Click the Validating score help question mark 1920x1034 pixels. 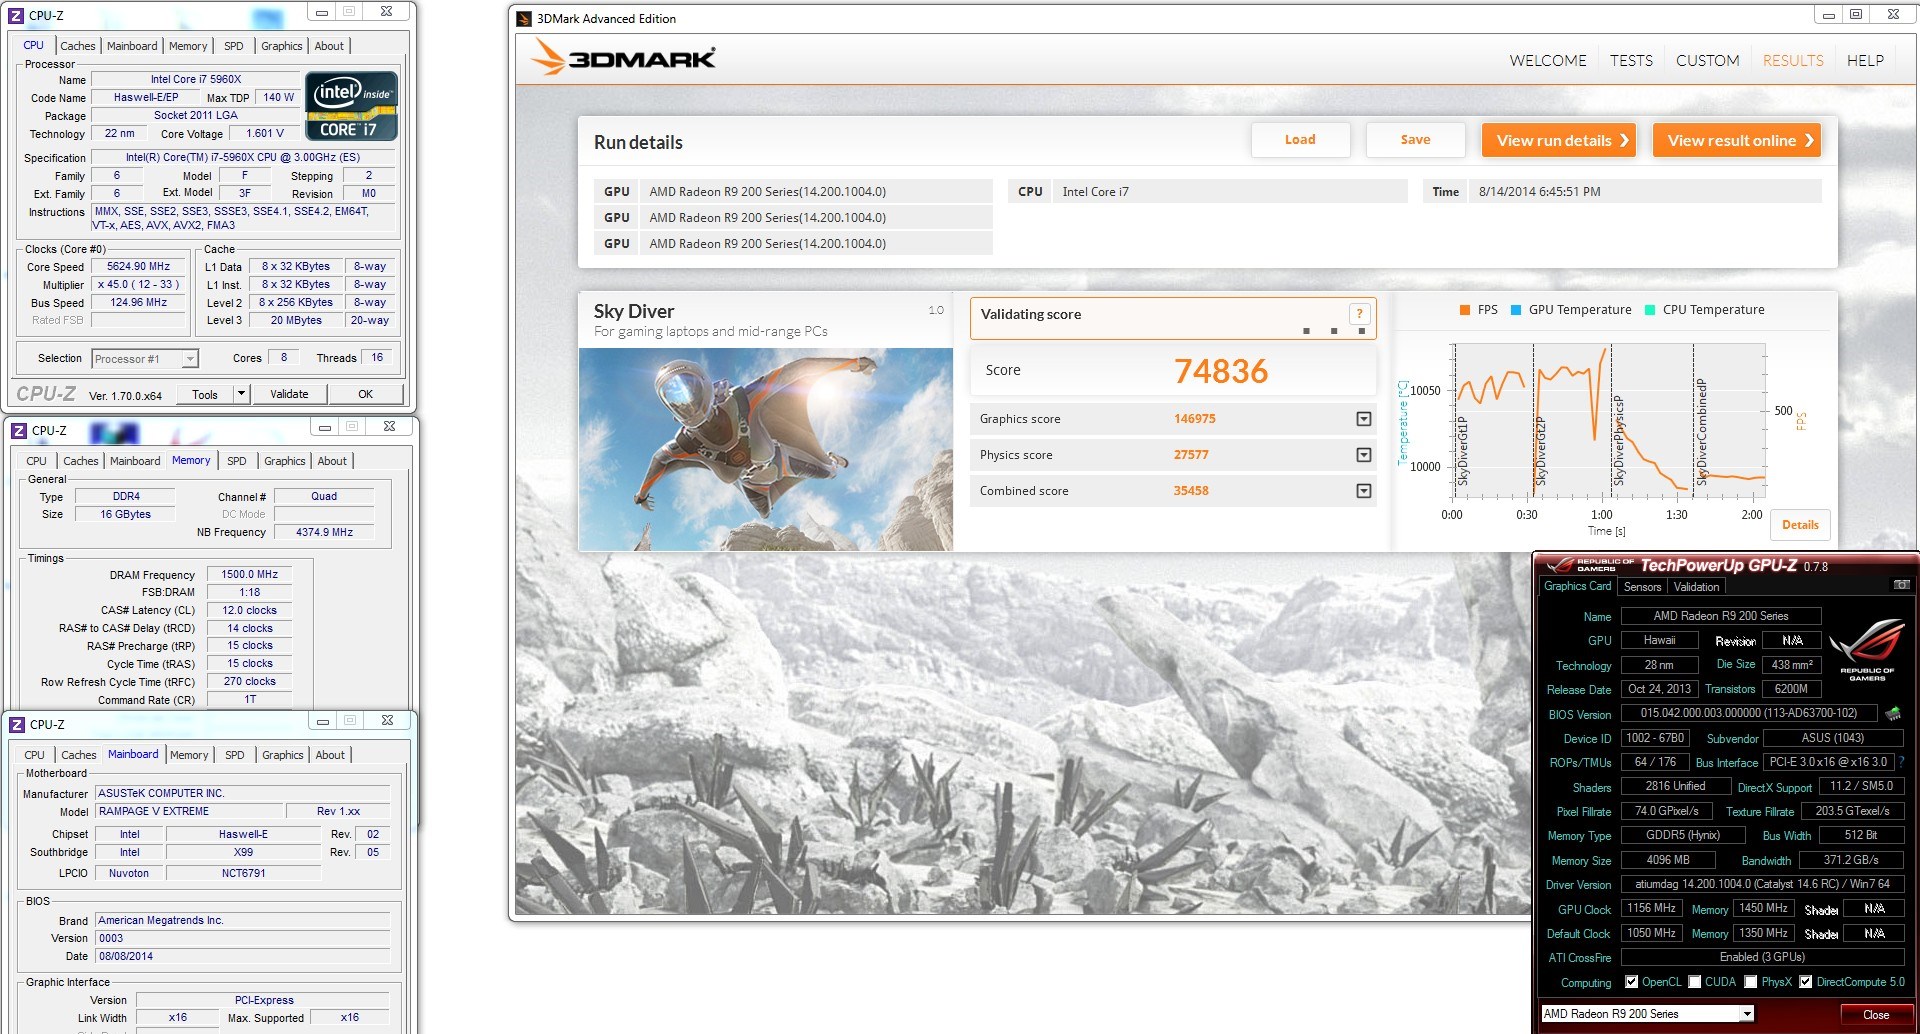click(1359, 314)
